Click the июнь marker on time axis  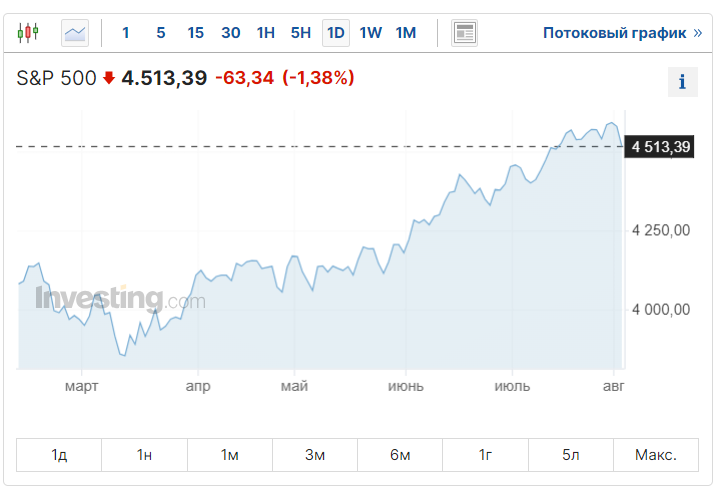tap(406, 386)
